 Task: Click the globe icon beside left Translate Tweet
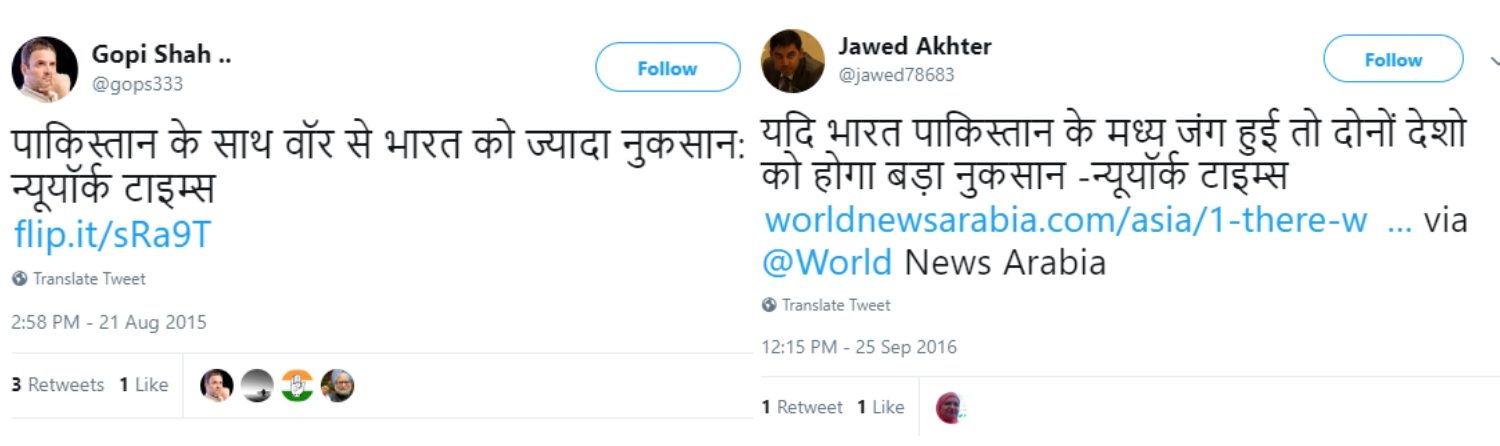pyautogui.click(x=20, y=279)
